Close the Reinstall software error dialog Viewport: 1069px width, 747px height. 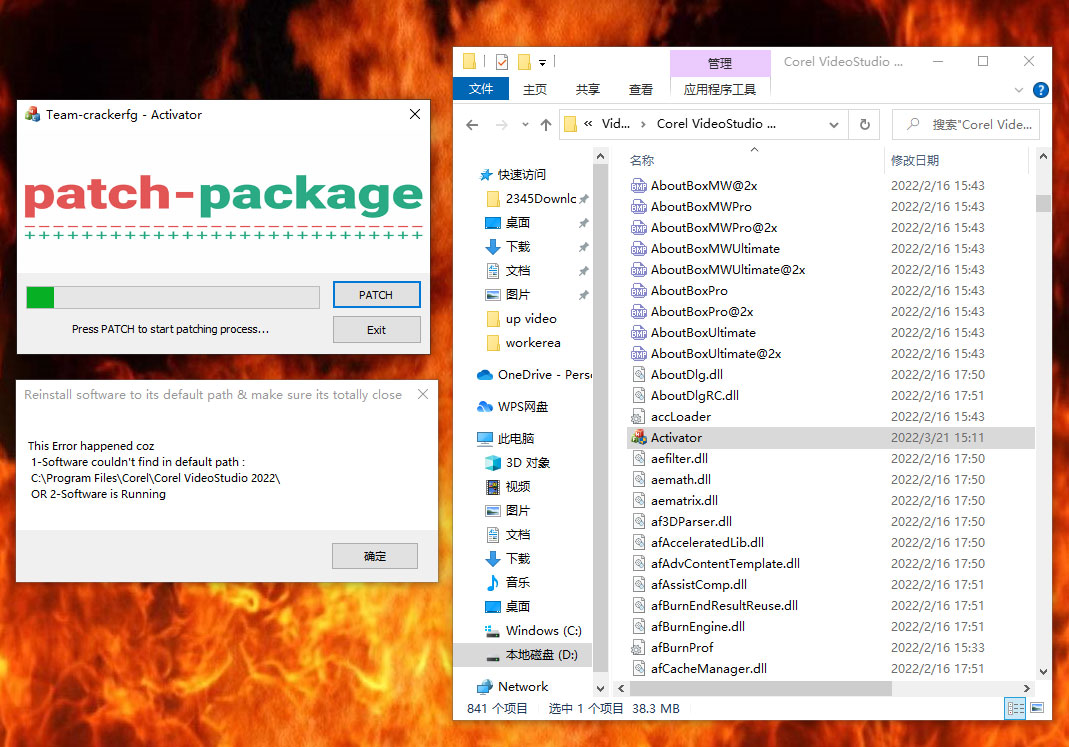pyautogui.click(x=423, y=395)
